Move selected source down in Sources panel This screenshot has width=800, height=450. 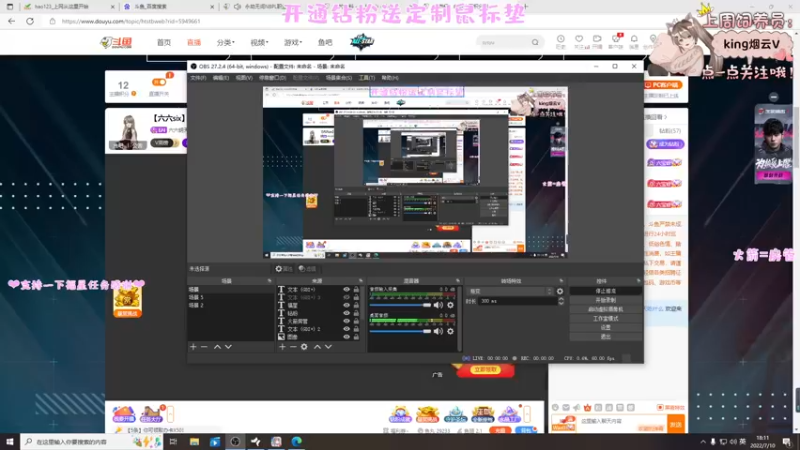[x=329, y=347]
